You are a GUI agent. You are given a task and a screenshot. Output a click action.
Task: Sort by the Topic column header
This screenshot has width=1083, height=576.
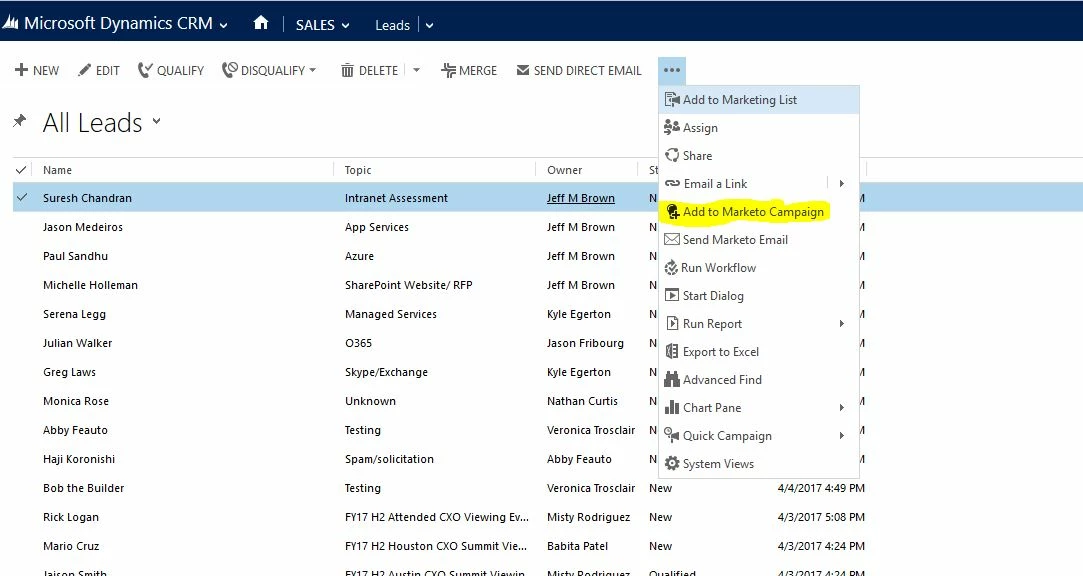pyautogui.click(x=358, y=170)
